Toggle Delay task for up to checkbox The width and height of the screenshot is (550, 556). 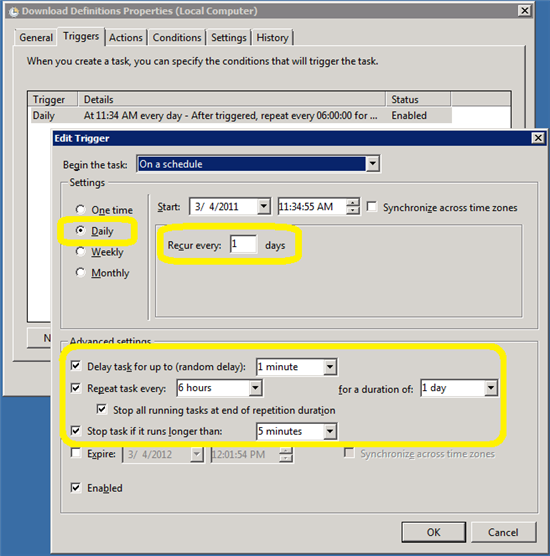76,366
